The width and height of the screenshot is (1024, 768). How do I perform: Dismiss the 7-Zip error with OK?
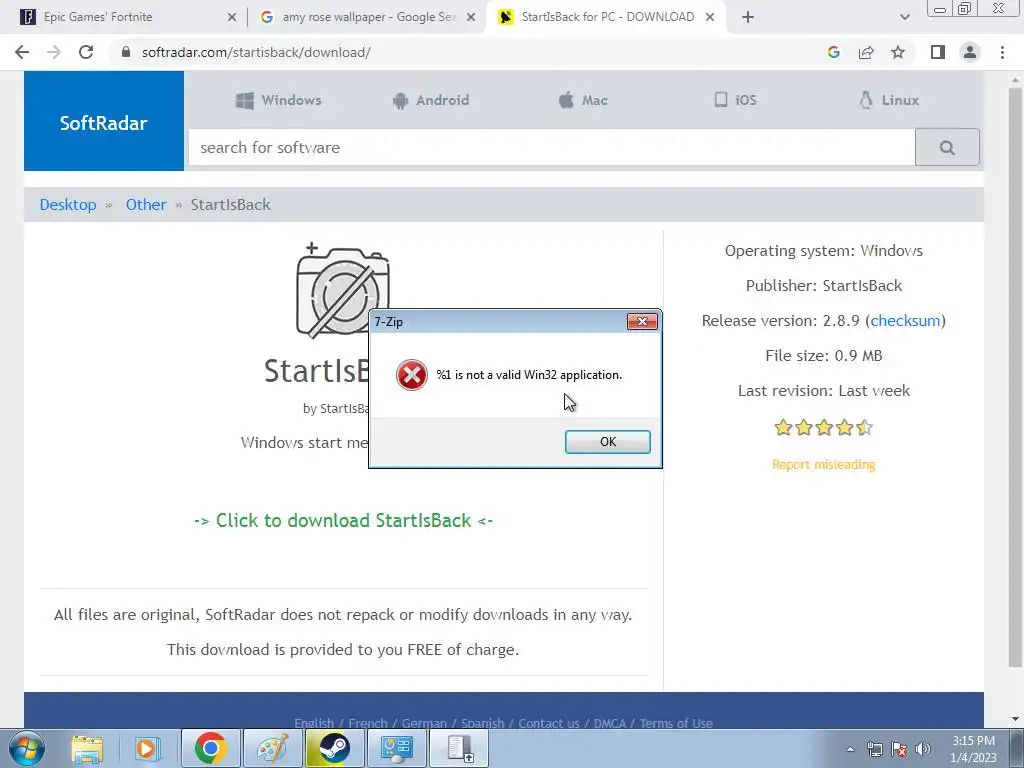[x=607, y=441]
